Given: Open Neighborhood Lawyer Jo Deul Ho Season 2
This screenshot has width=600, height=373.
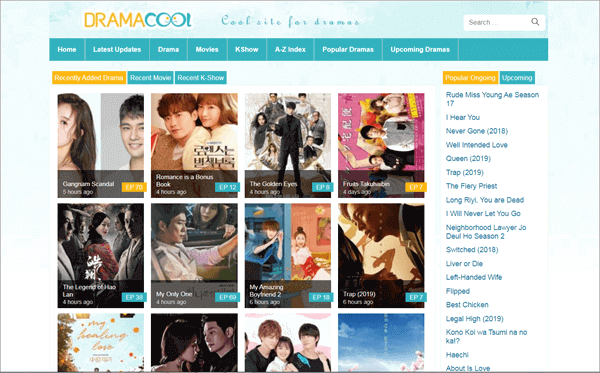Looking at the screenshot, I should pos(486,232).
